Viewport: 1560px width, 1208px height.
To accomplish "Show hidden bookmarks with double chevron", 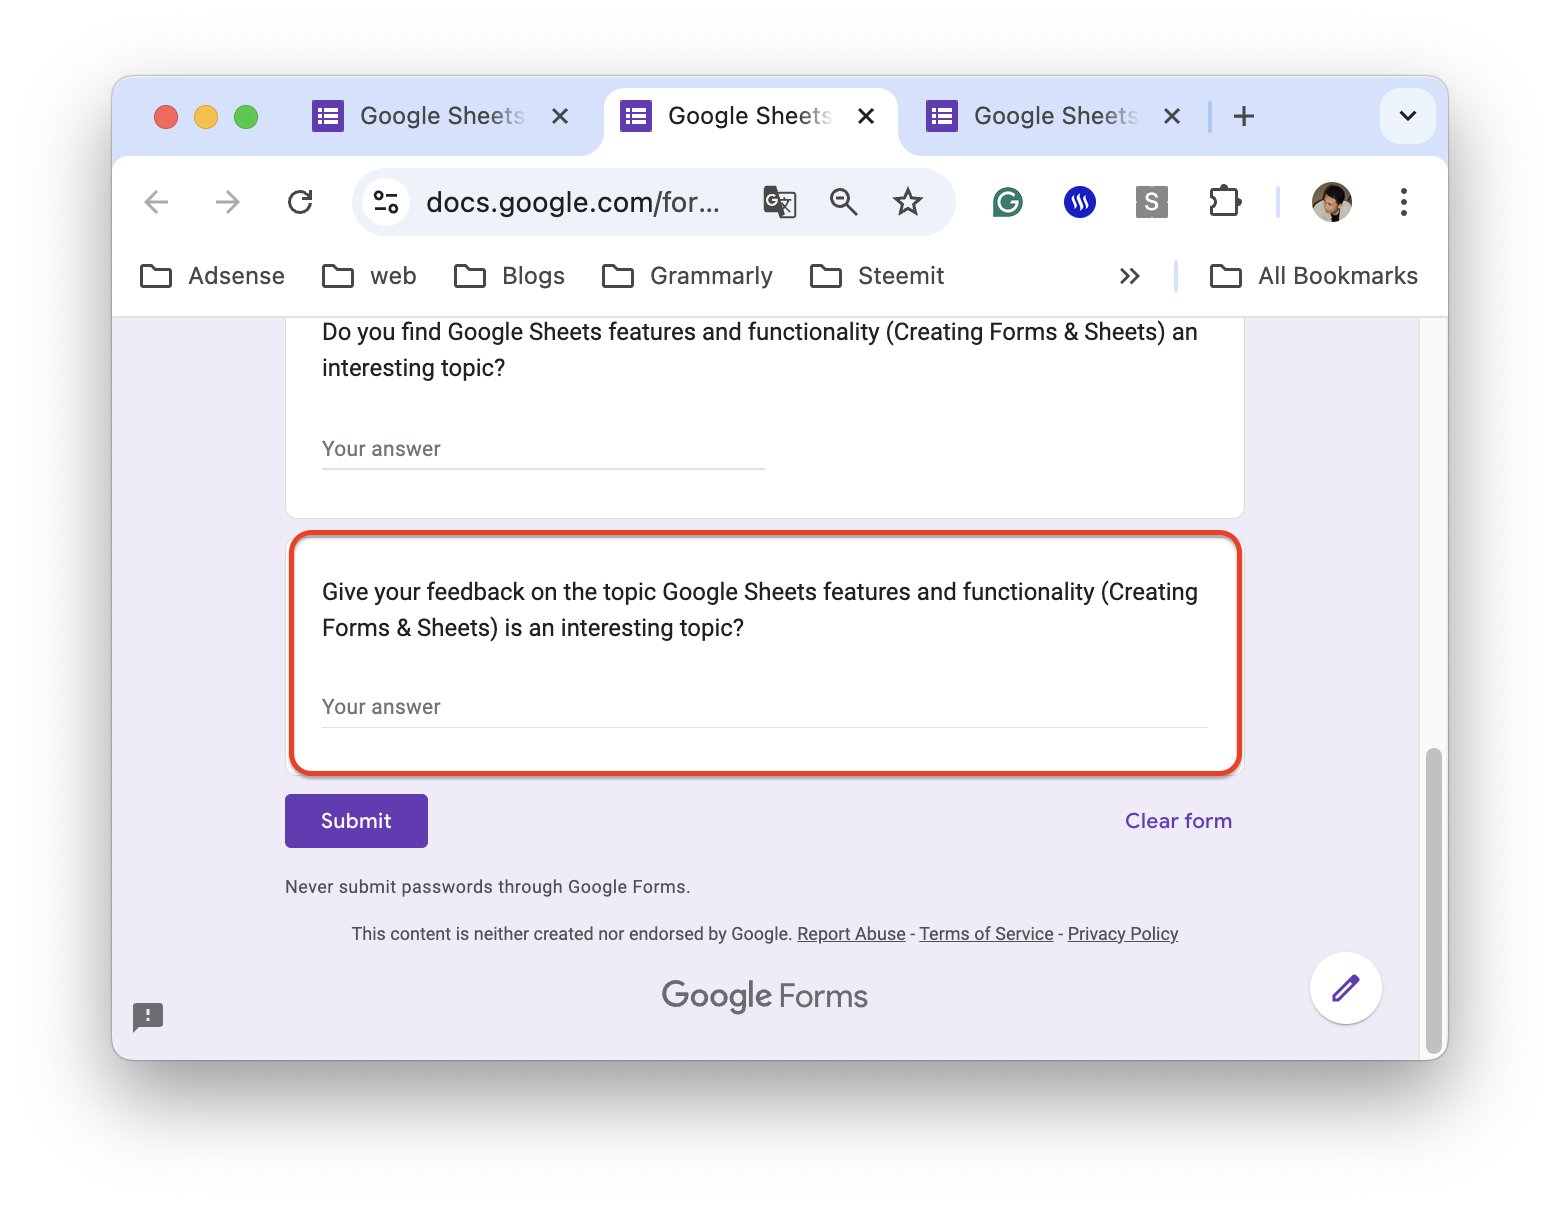I will tap(1130, 276).
